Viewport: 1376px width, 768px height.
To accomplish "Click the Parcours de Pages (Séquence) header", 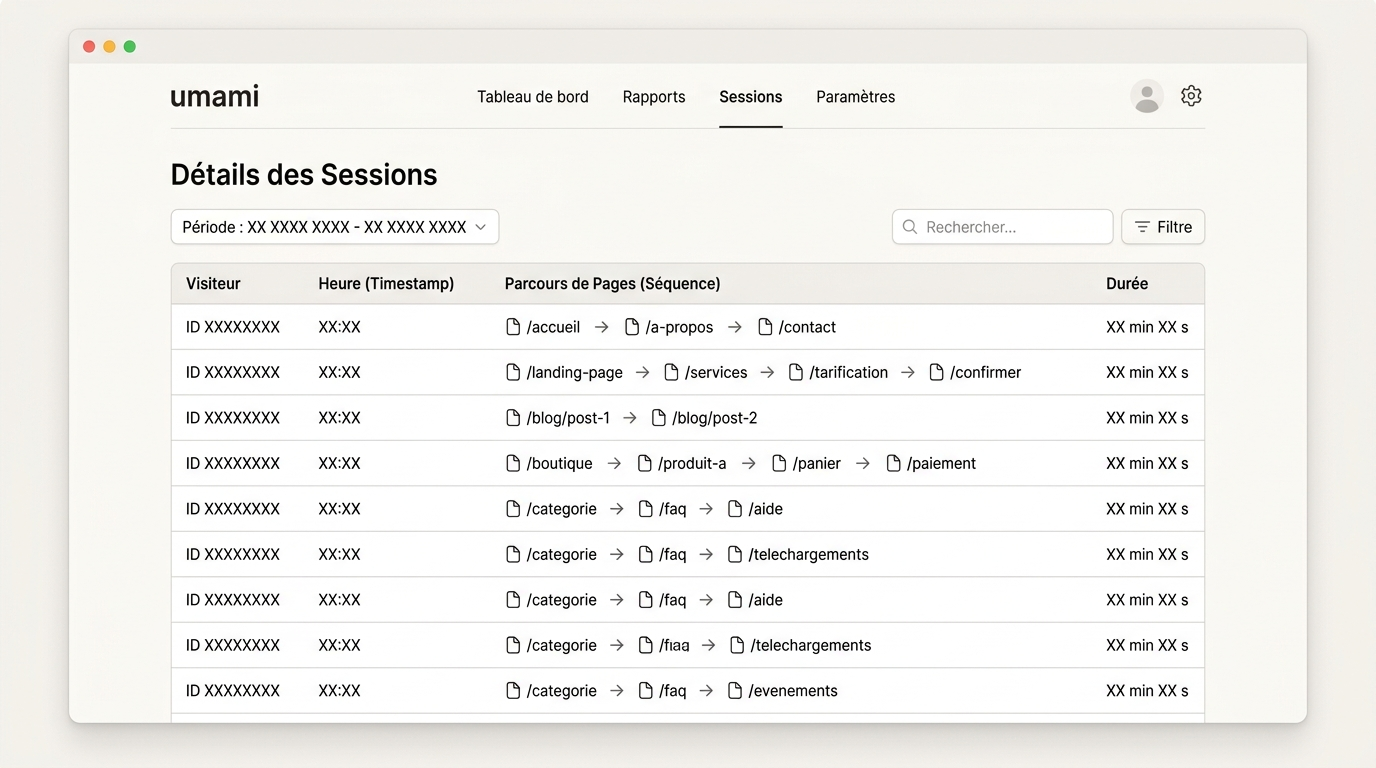I will click(x=613, y=284).
